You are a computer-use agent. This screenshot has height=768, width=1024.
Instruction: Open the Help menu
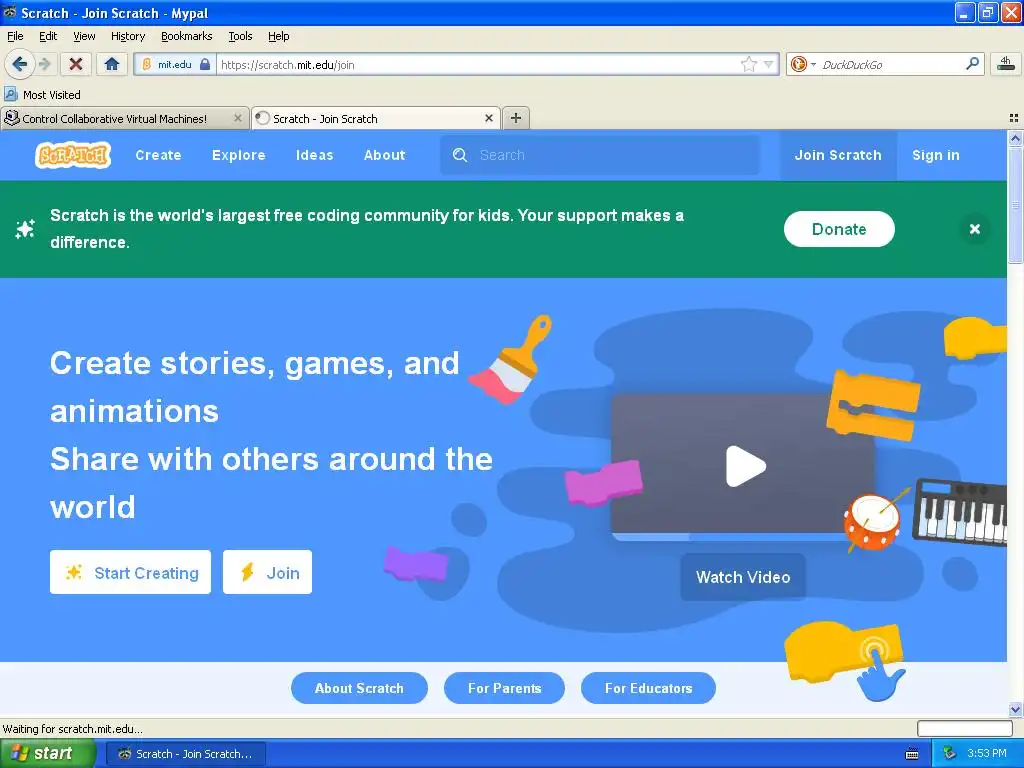(279, 36)
